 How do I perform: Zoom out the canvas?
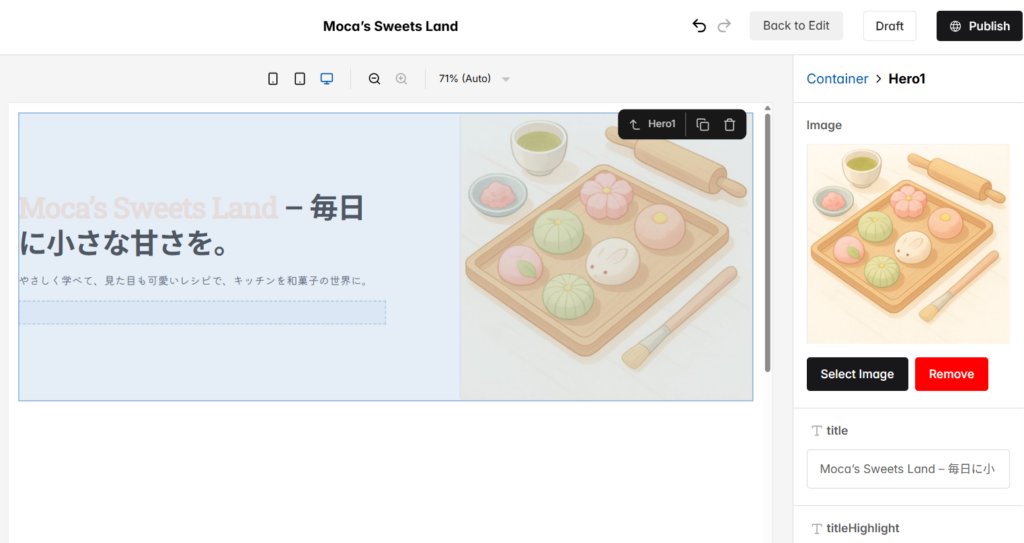point(375,79)
